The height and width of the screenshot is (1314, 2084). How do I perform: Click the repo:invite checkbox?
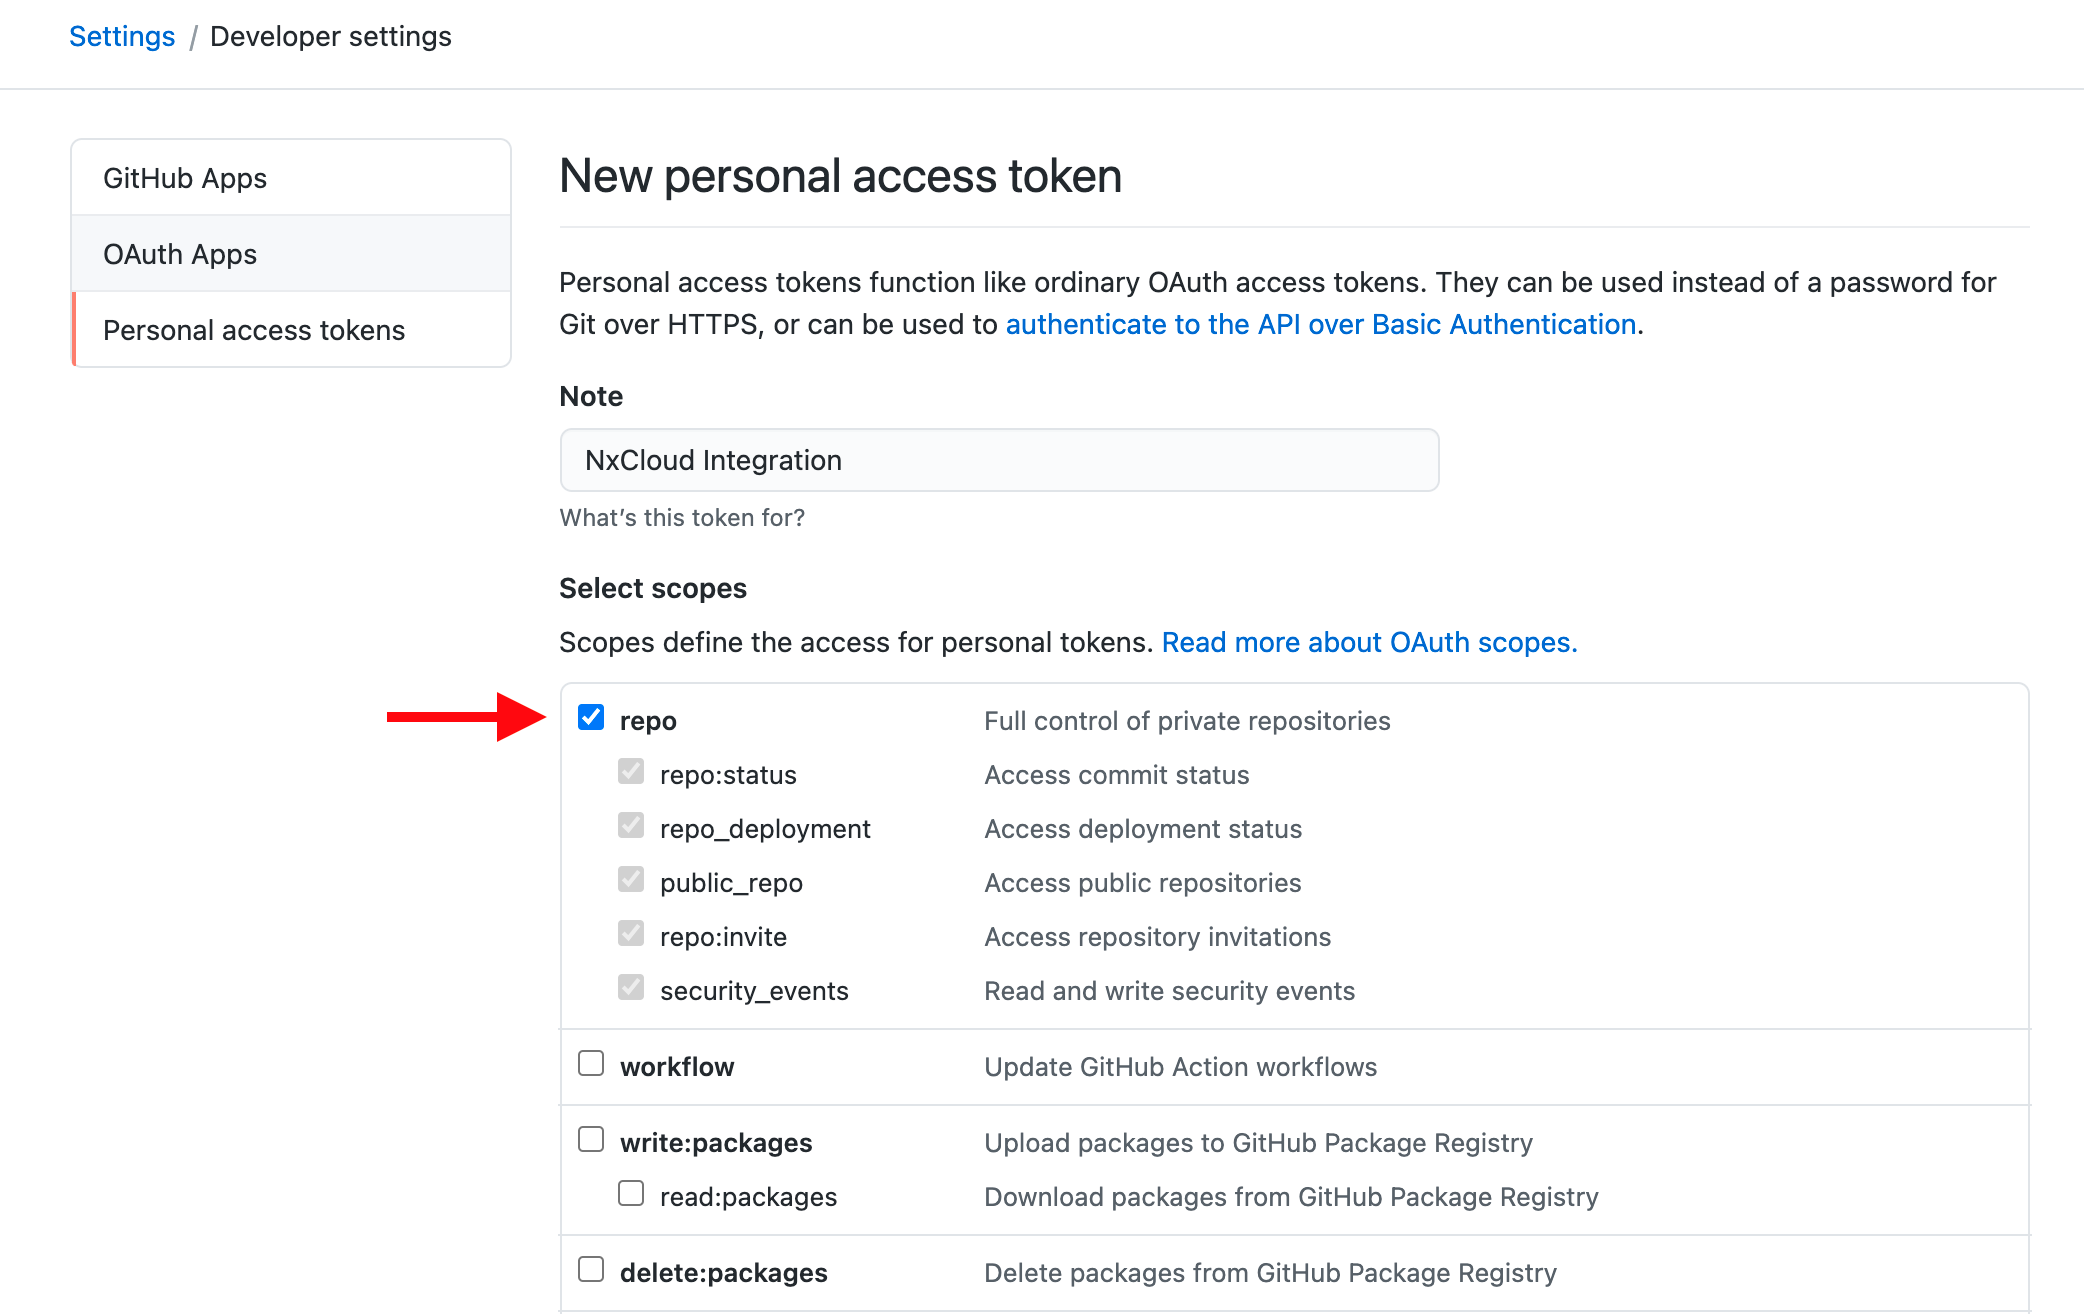tap(630, 933)
